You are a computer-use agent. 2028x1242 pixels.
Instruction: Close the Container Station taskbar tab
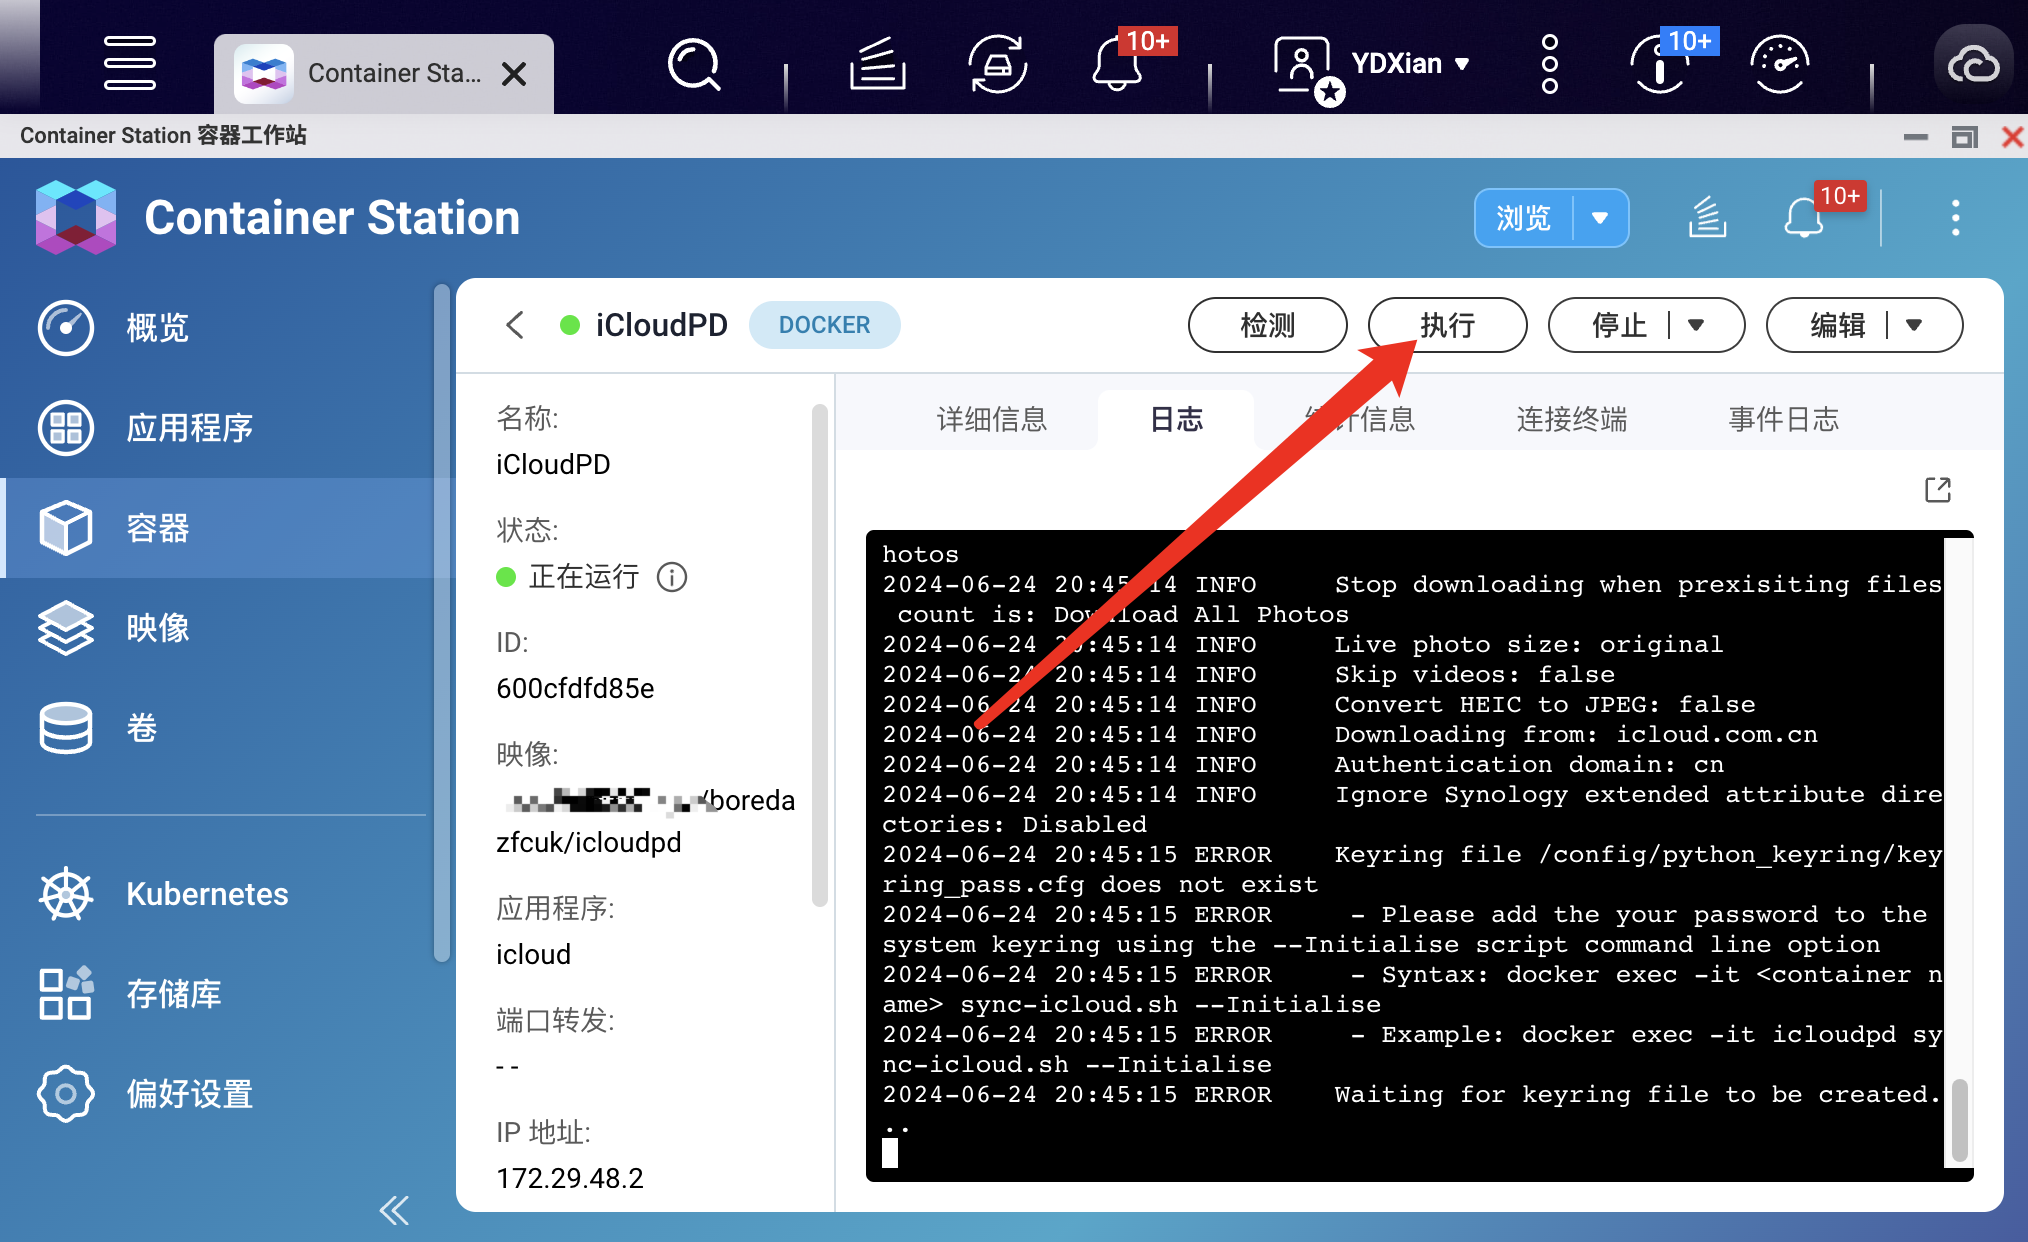(514, 74)
